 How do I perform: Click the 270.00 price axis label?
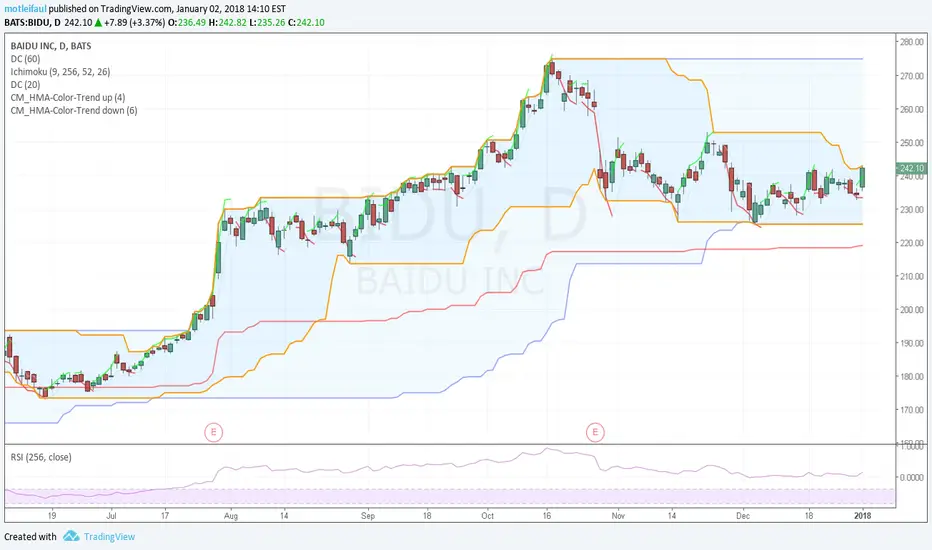point(912,76)
